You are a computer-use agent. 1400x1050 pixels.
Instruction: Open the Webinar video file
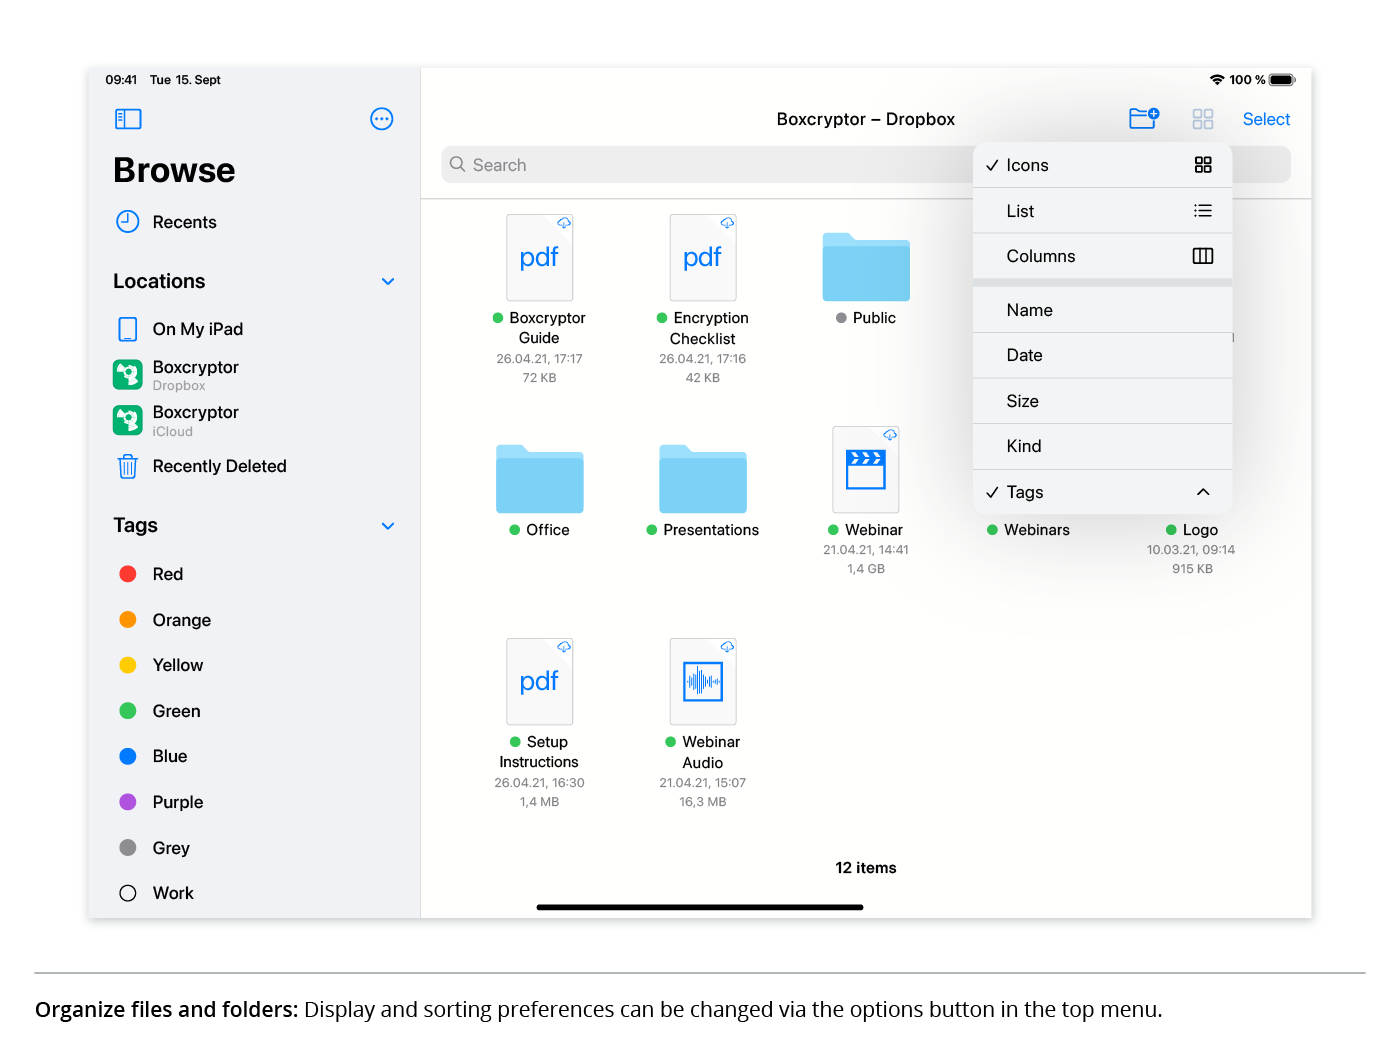click(866, 470)
